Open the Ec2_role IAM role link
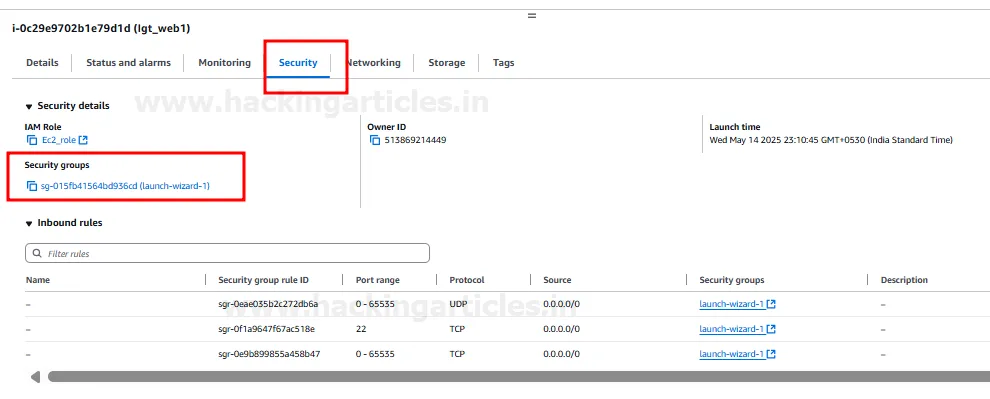 point(59,140)
